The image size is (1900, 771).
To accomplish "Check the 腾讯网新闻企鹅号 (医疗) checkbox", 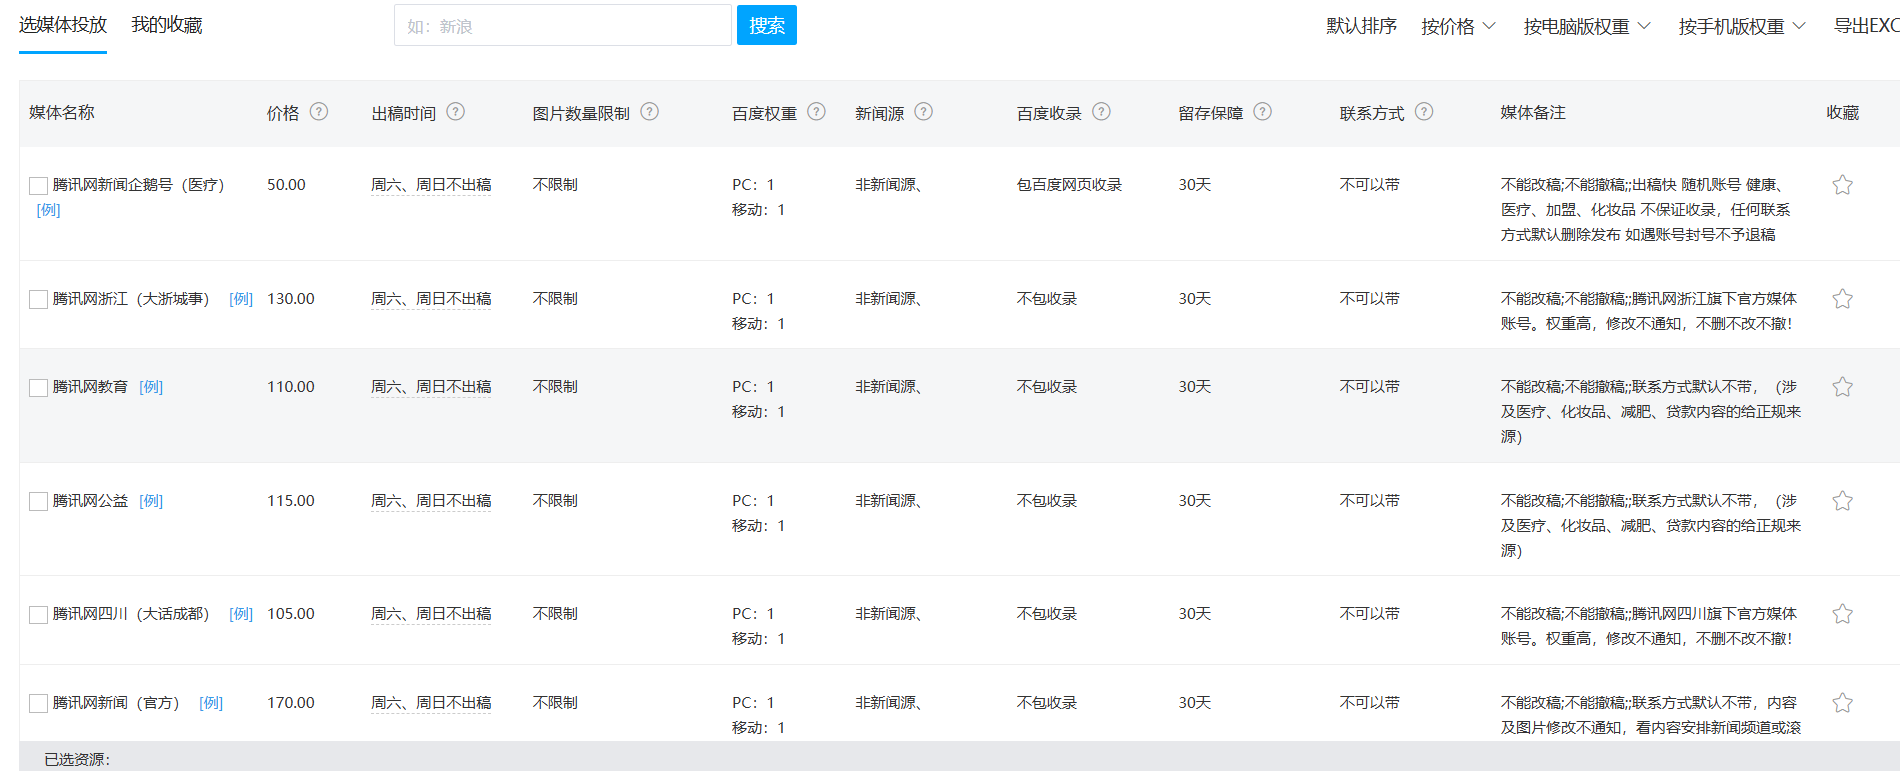I will [38, 186].
